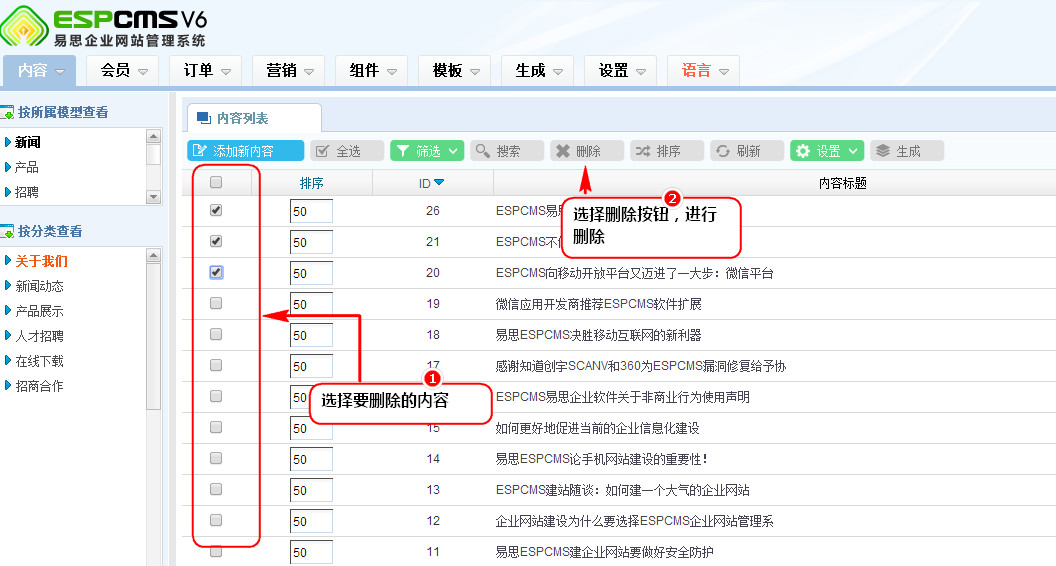Click the pencil icon on 添加新内容
Image resolution: width=1056 pixels, height=566 pixels.
click(199, 151)
